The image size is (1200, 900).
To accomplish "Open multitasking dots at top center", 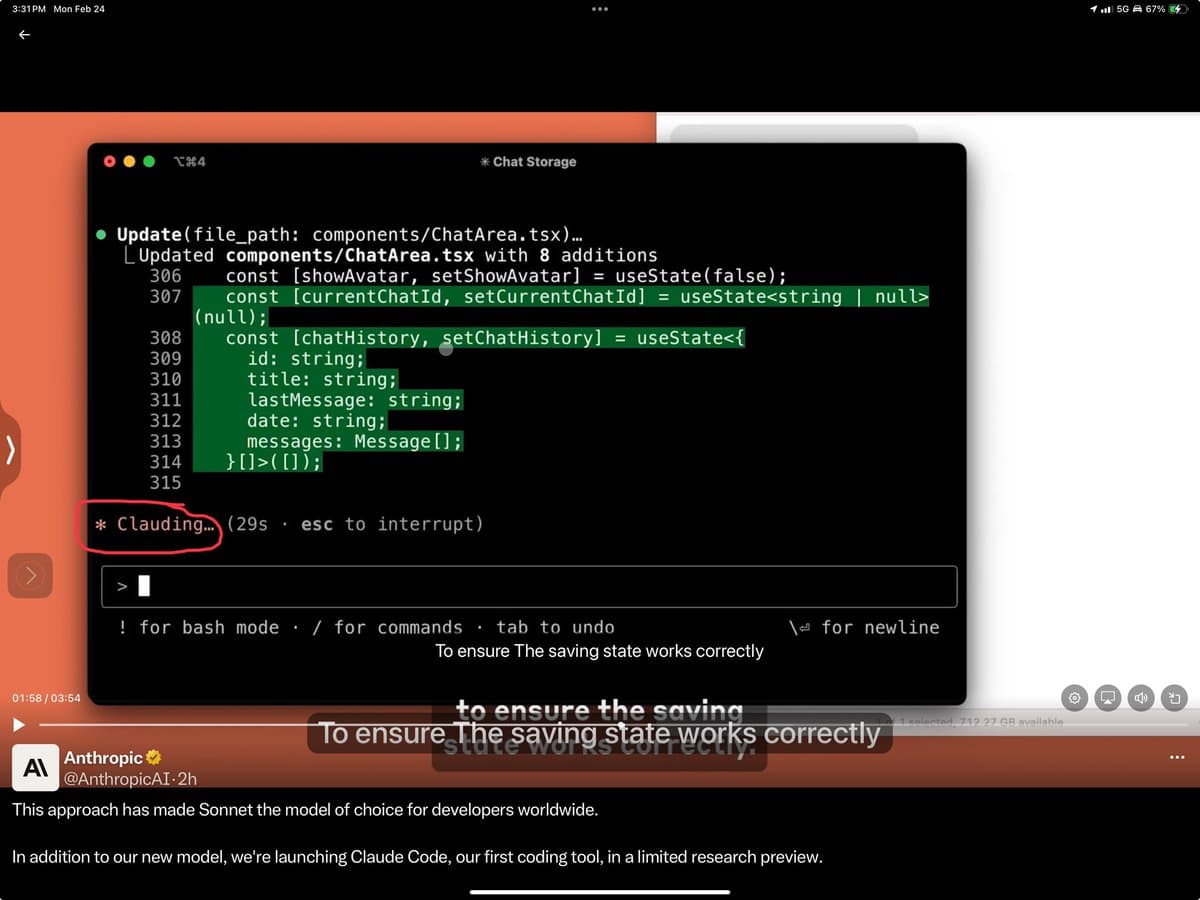I will [x=600, y=10].
